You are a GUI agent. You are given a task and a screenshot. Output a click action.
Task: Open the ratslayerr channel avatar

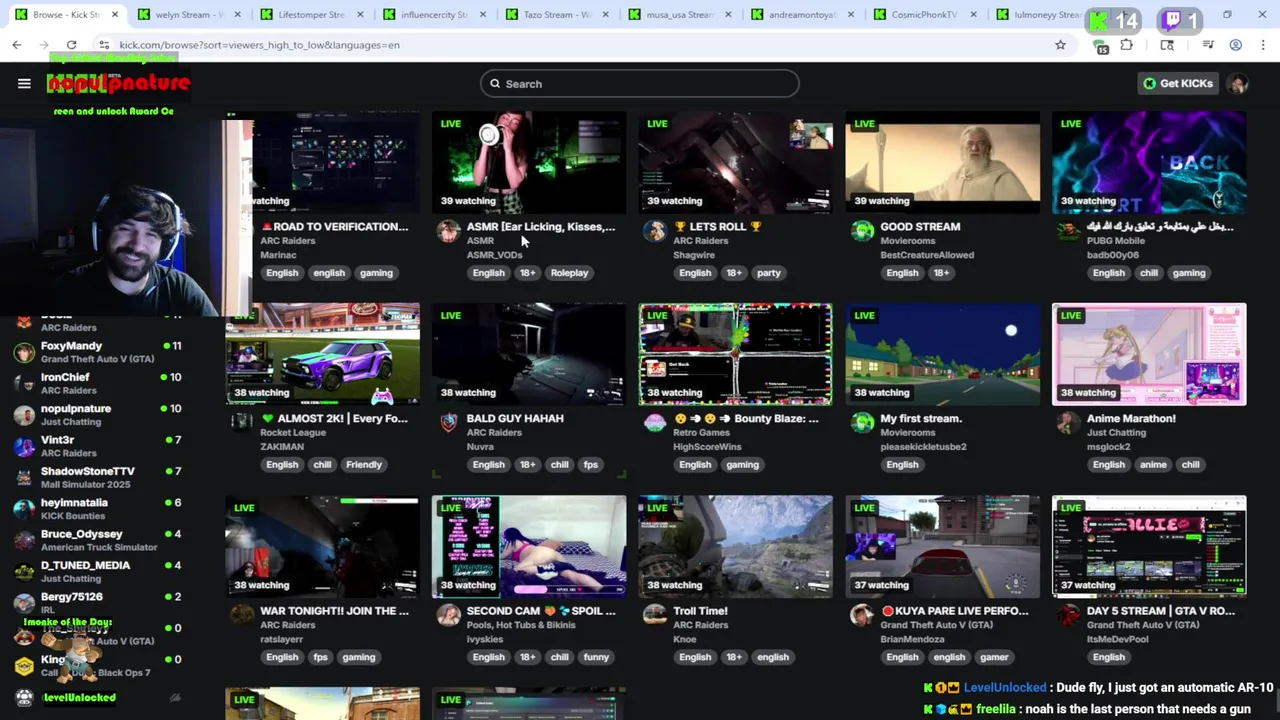pyautogui.click(x=242, y=615)
